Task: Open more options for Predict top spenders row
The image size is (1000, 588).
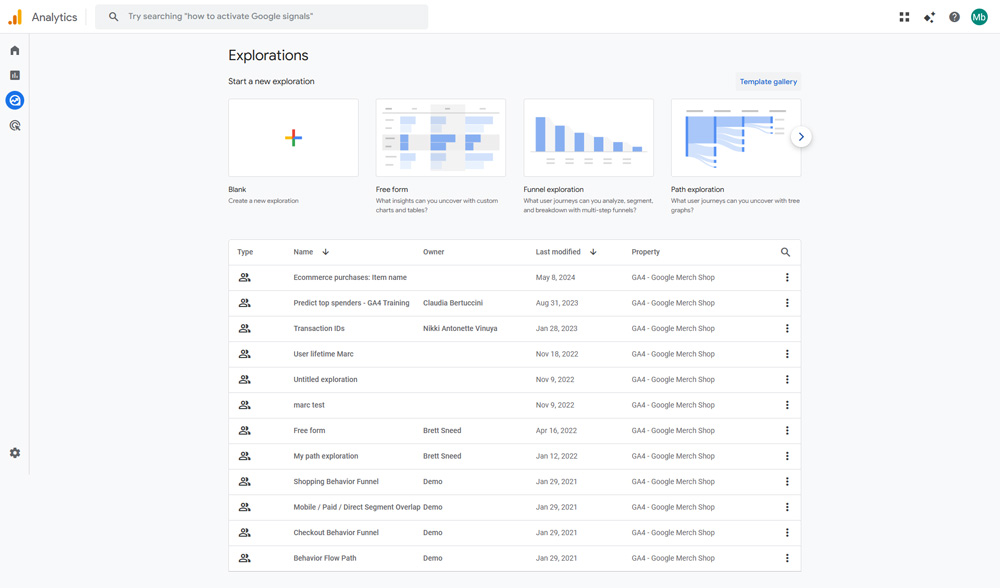Action: 787,303
